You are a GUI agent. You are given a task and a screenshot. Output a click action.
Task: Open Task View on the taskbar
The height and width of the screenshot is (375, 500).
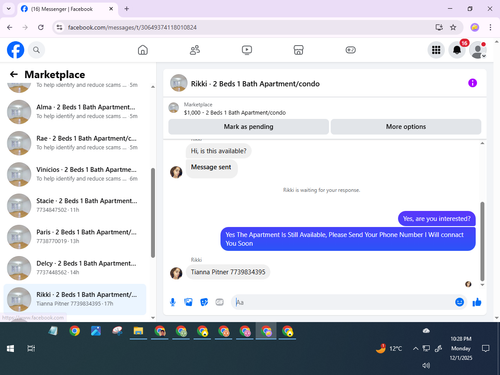[31, 349]
